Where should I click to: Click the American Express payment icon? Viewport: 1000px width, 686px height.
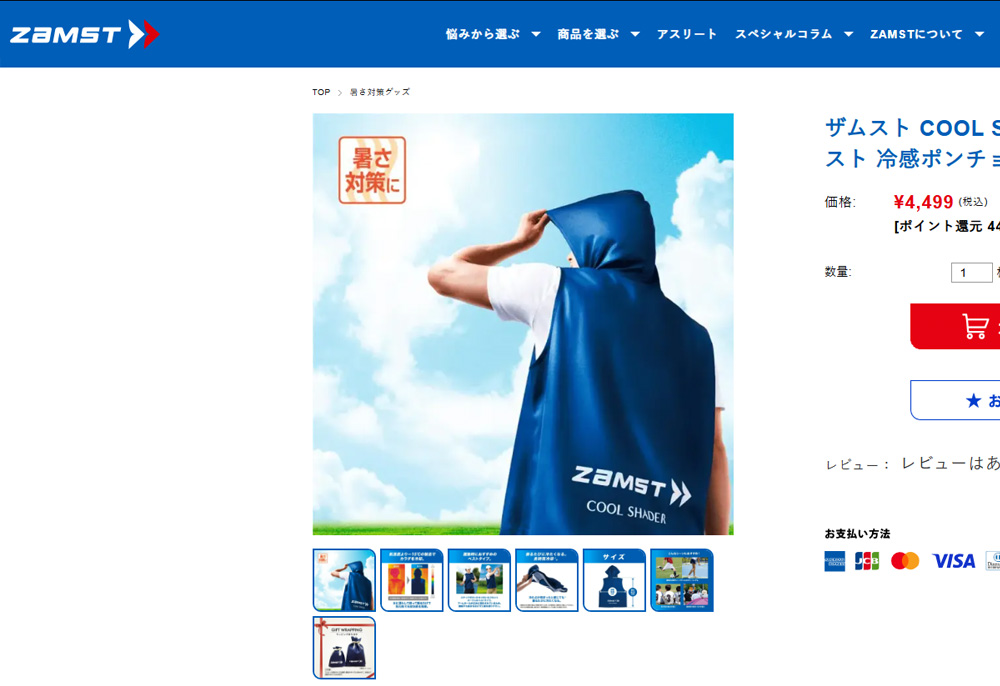(x=835, y=561)
